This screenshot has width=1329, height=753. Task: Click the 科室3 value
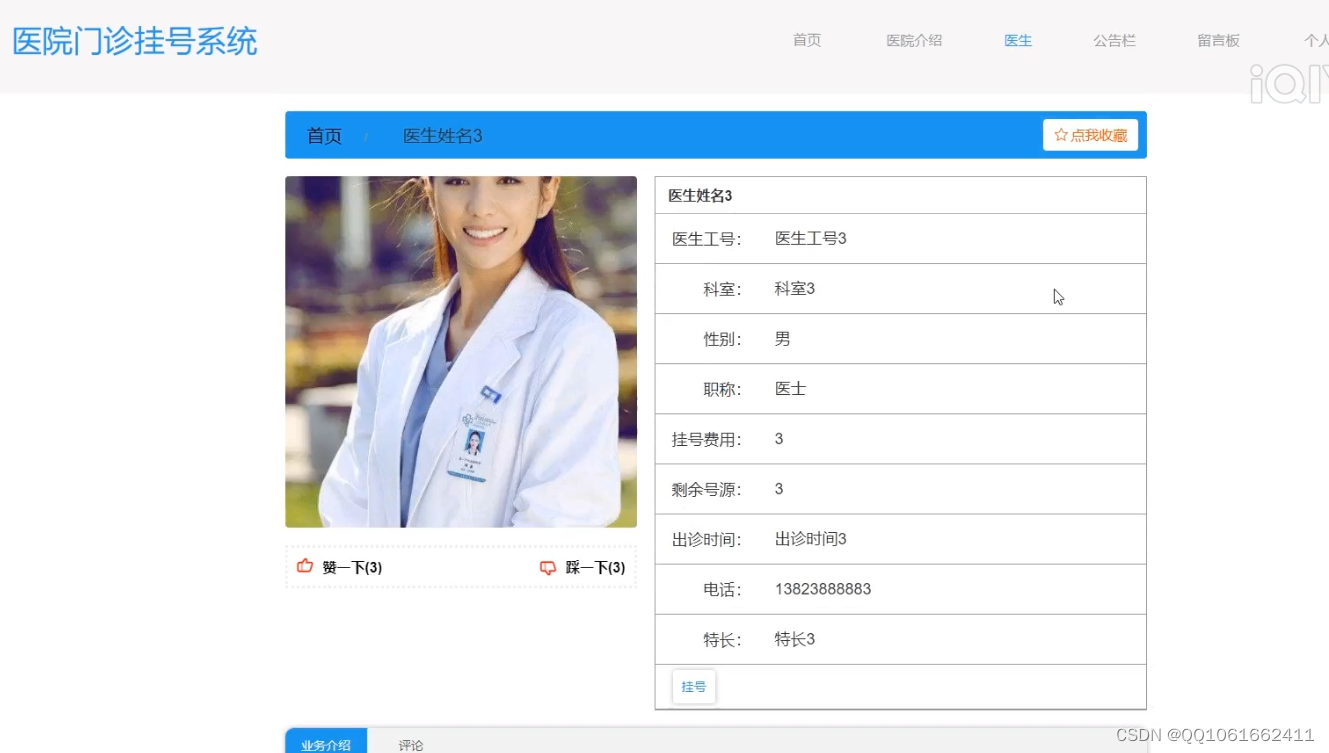[795, 289]
